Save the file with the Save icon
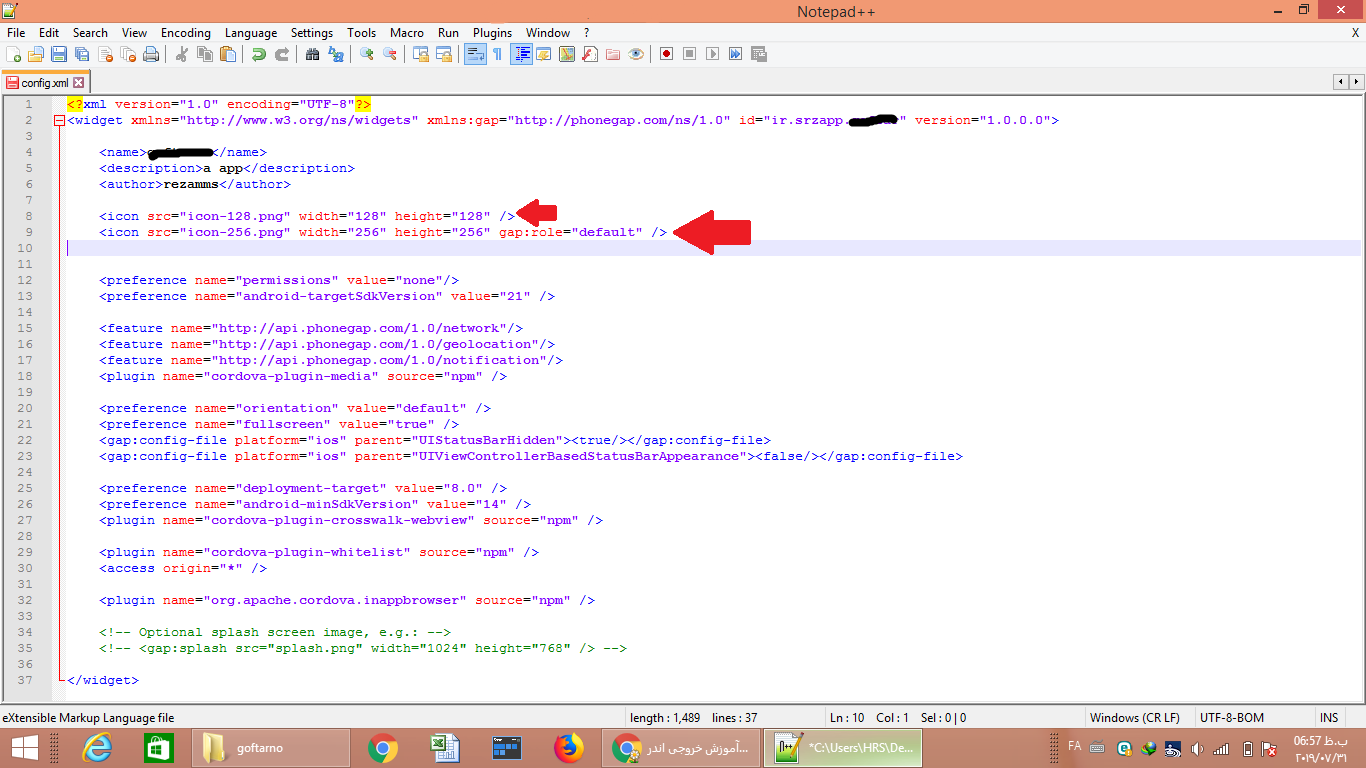Image resolution: width=1366 pixels, height=768 pixels. click(x=59, y=54)
